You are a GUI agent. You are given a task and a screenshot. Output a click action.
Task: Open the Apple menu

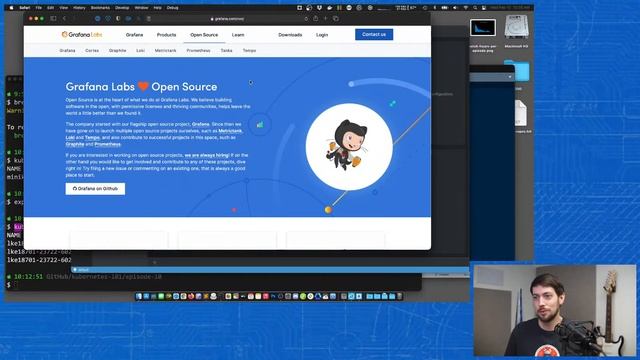[11, 8]
